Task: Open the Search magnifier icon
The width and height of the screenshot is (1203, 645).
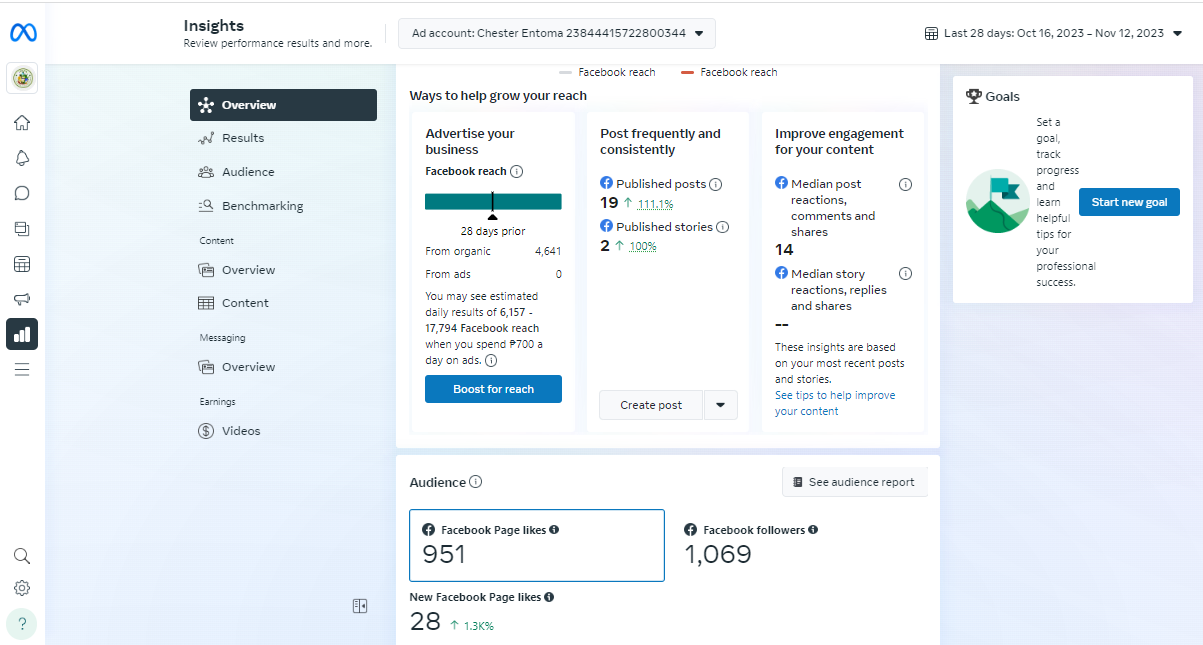Action: pos(22,556)
